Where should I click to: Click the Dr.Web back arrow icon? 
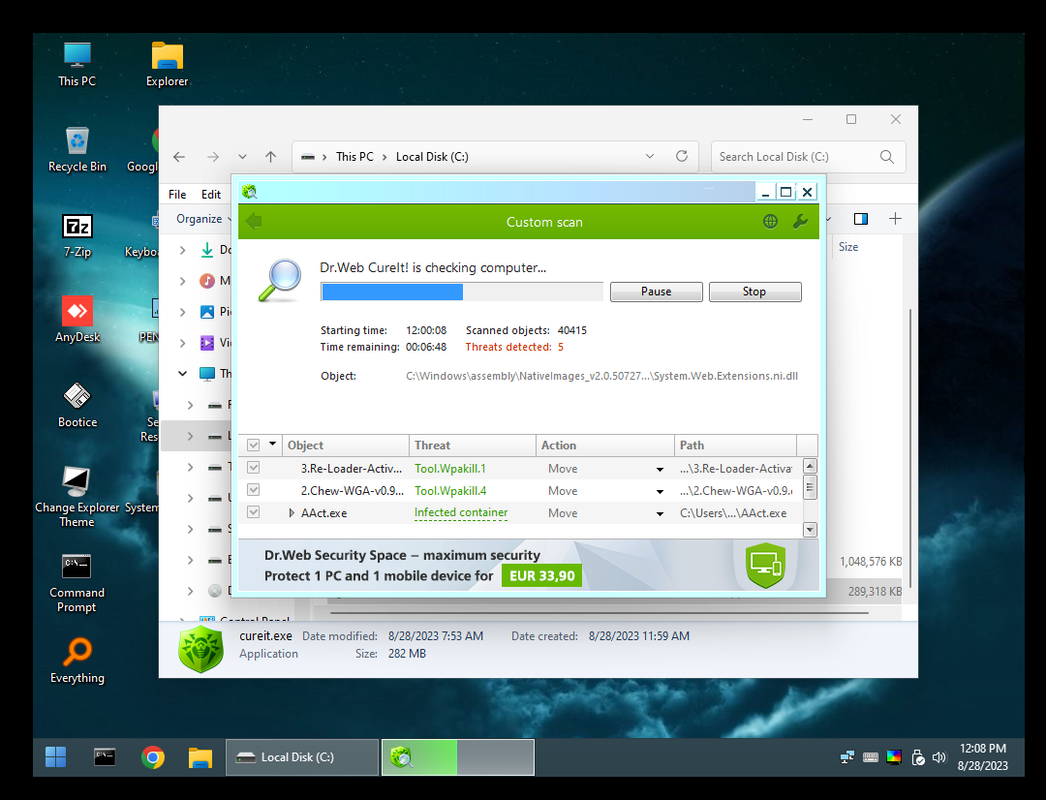tap(254, 221)
